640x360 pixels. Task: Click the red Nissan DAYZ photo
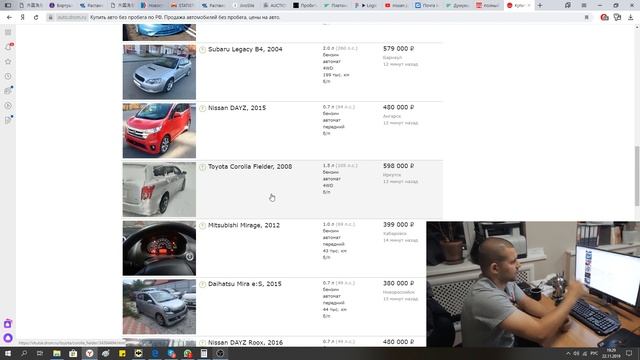click(x=159, y=131)
